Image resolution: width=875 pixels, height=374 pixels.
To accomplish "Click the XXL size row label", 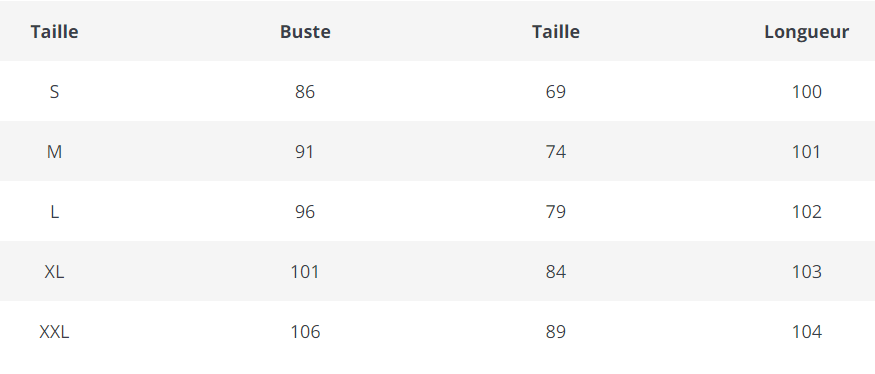I will point(54,332).
